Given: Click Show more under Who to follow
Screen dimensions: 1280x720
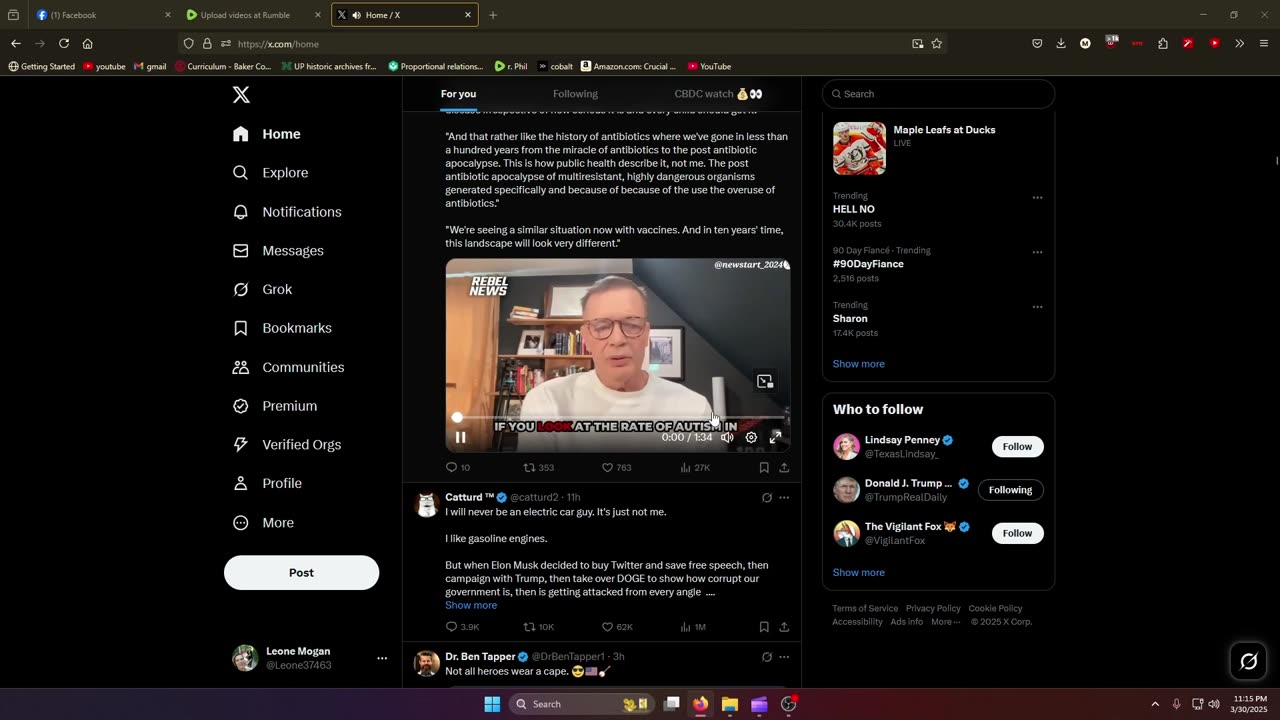Looking at the screenshot, I should (858, 573).
